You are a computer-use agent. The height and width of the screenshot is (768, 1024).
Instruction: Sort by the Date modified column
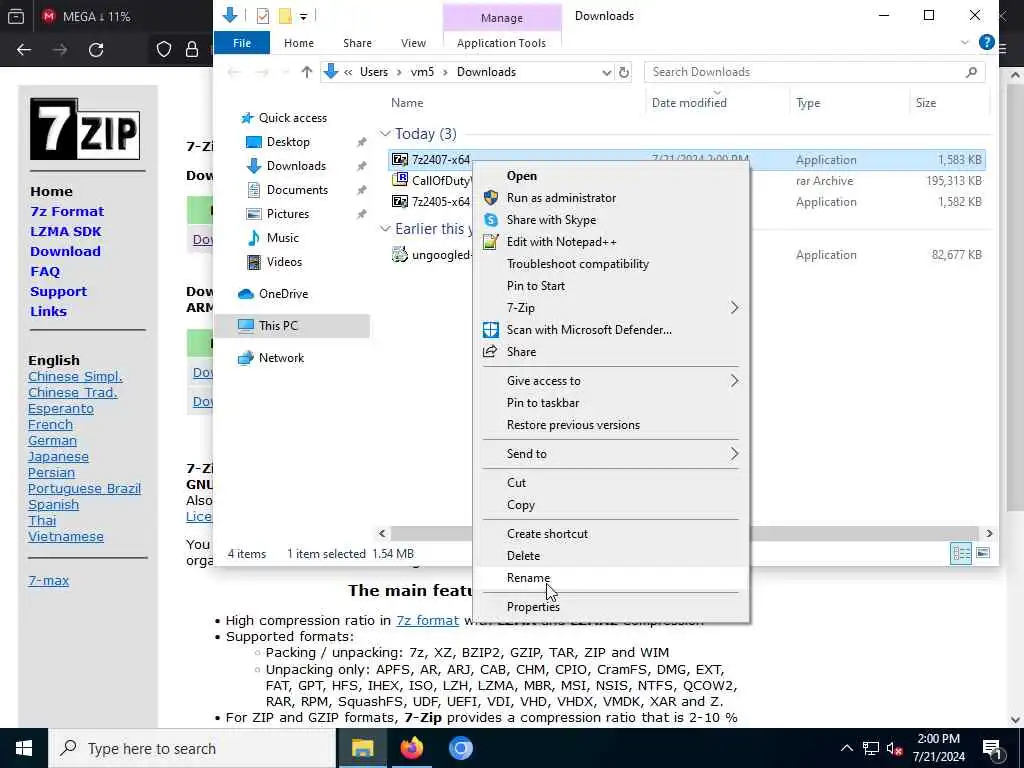pyautogui.click(x=689, y=103)
